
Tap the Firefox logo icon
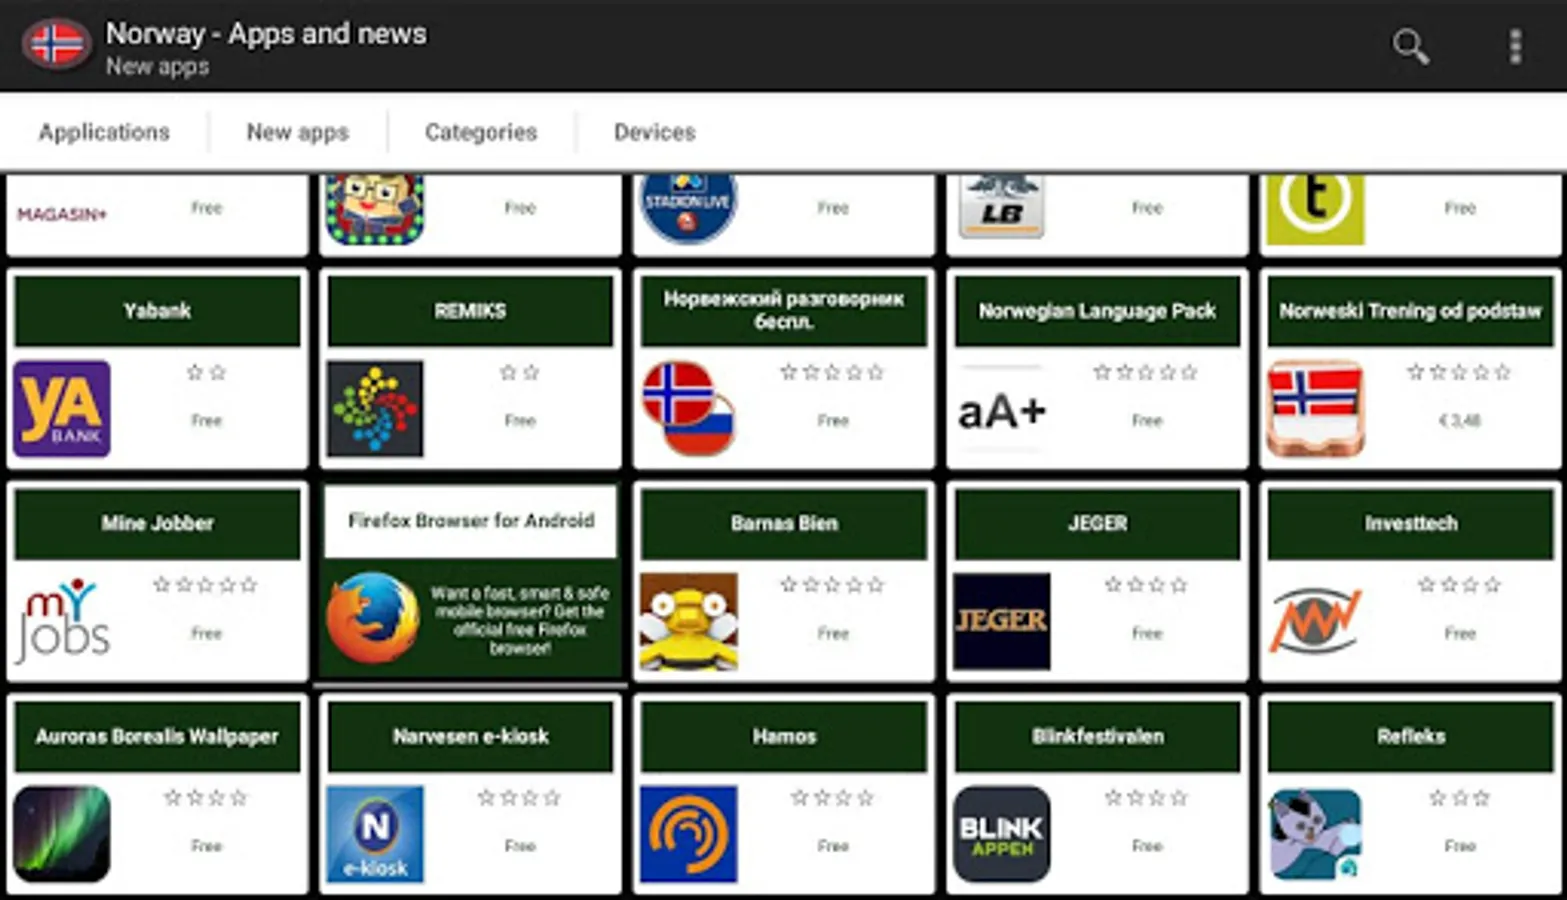click(x=373, y=618)
